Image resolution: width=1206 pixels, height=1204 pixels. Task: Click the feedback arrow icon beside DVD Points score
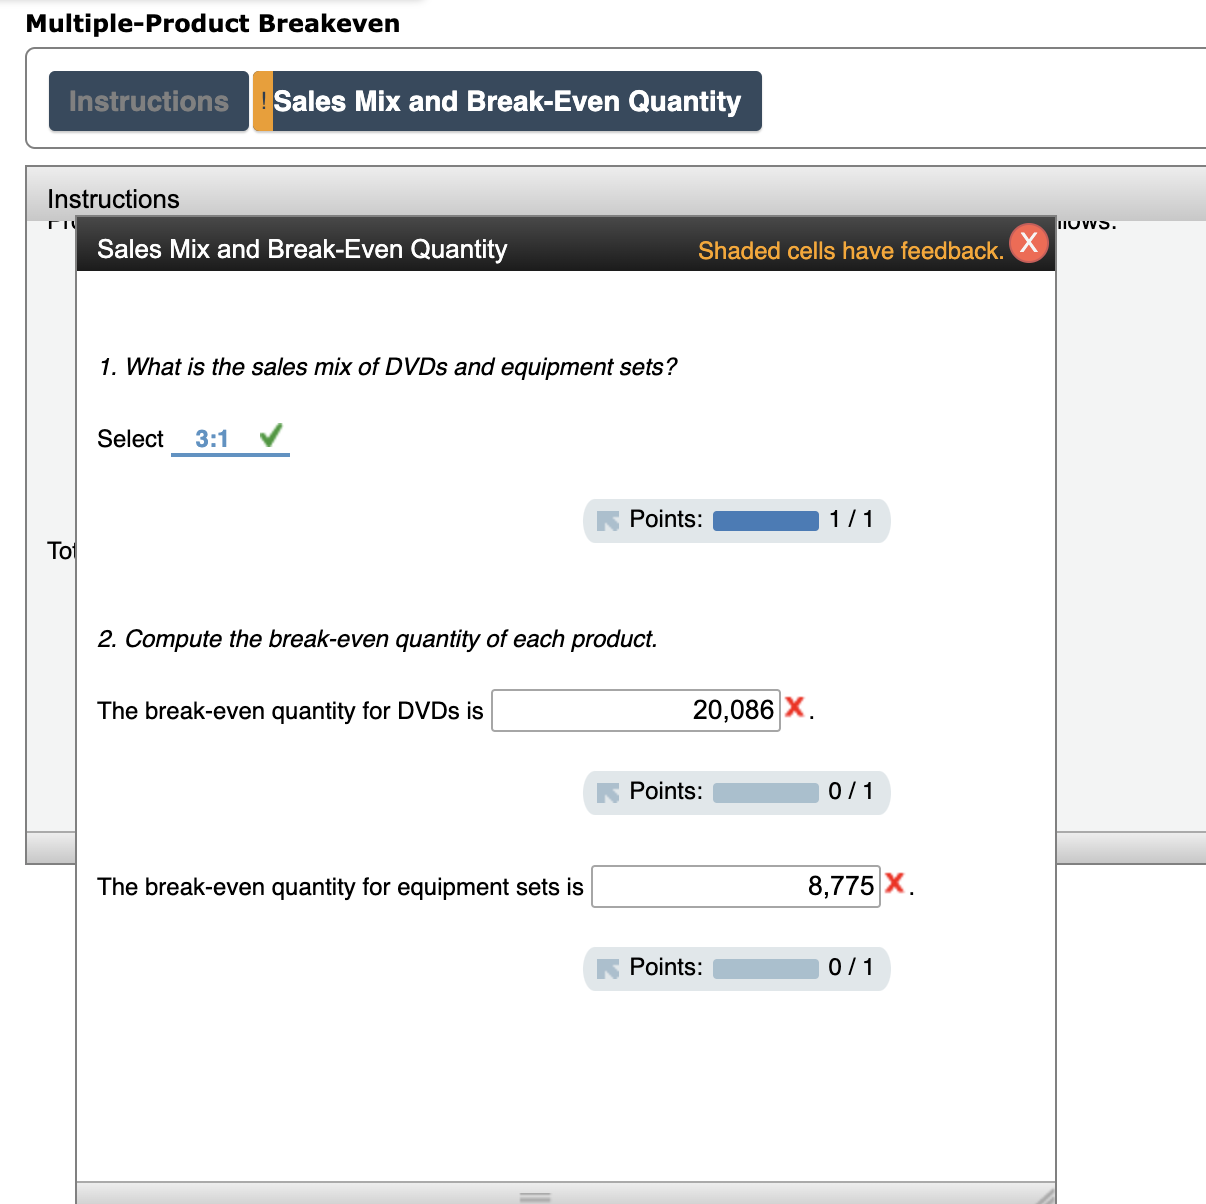click(x=608, y=792)
